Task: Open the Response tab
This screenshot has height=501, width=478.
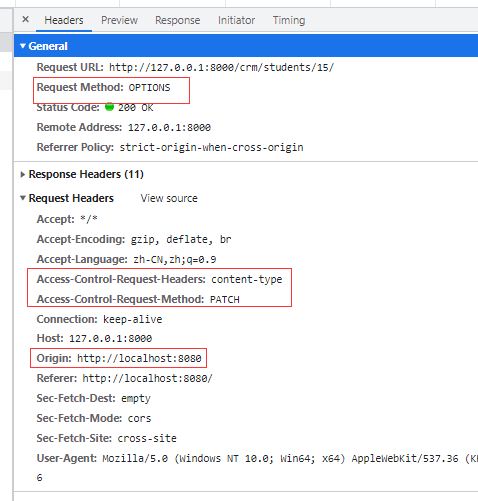Action: [x=177, y=20]
